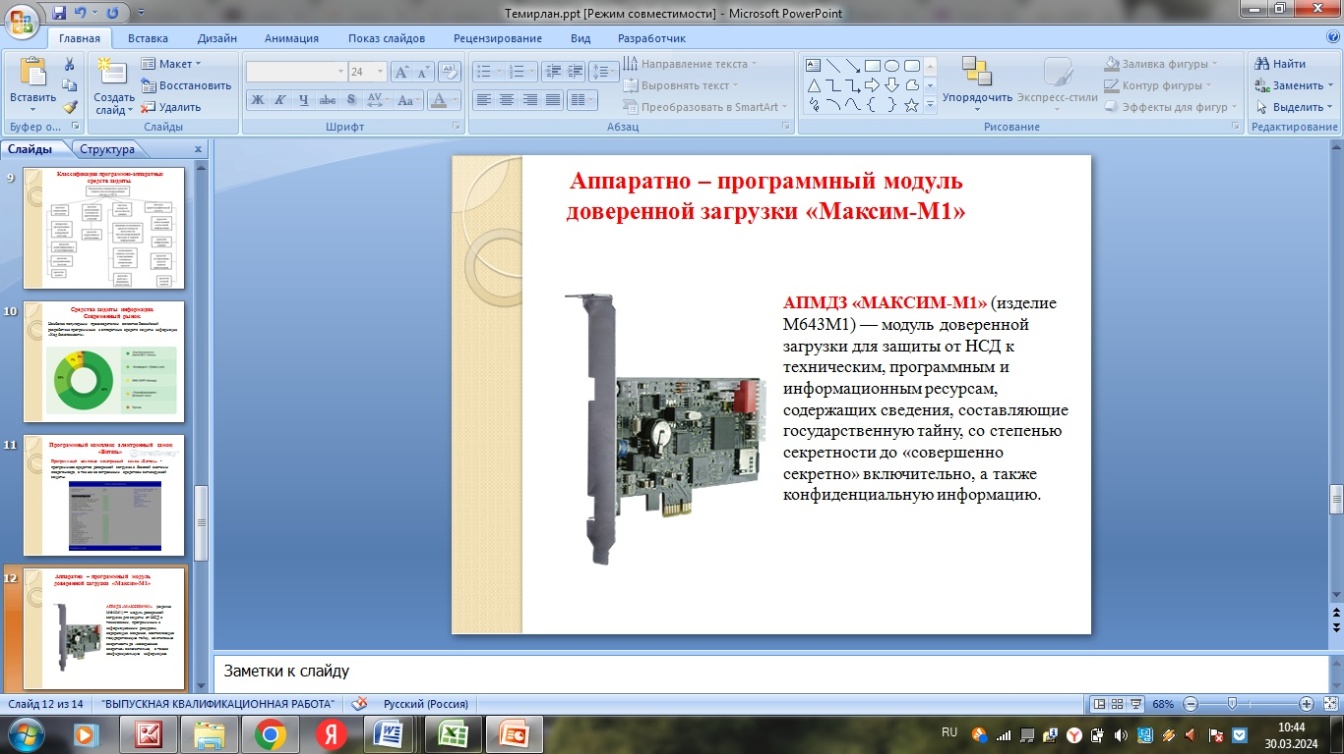The width and height of the screenshot is (1344, 754).
Task: Select the five-point star shape
Action: [x=911, y=105]
